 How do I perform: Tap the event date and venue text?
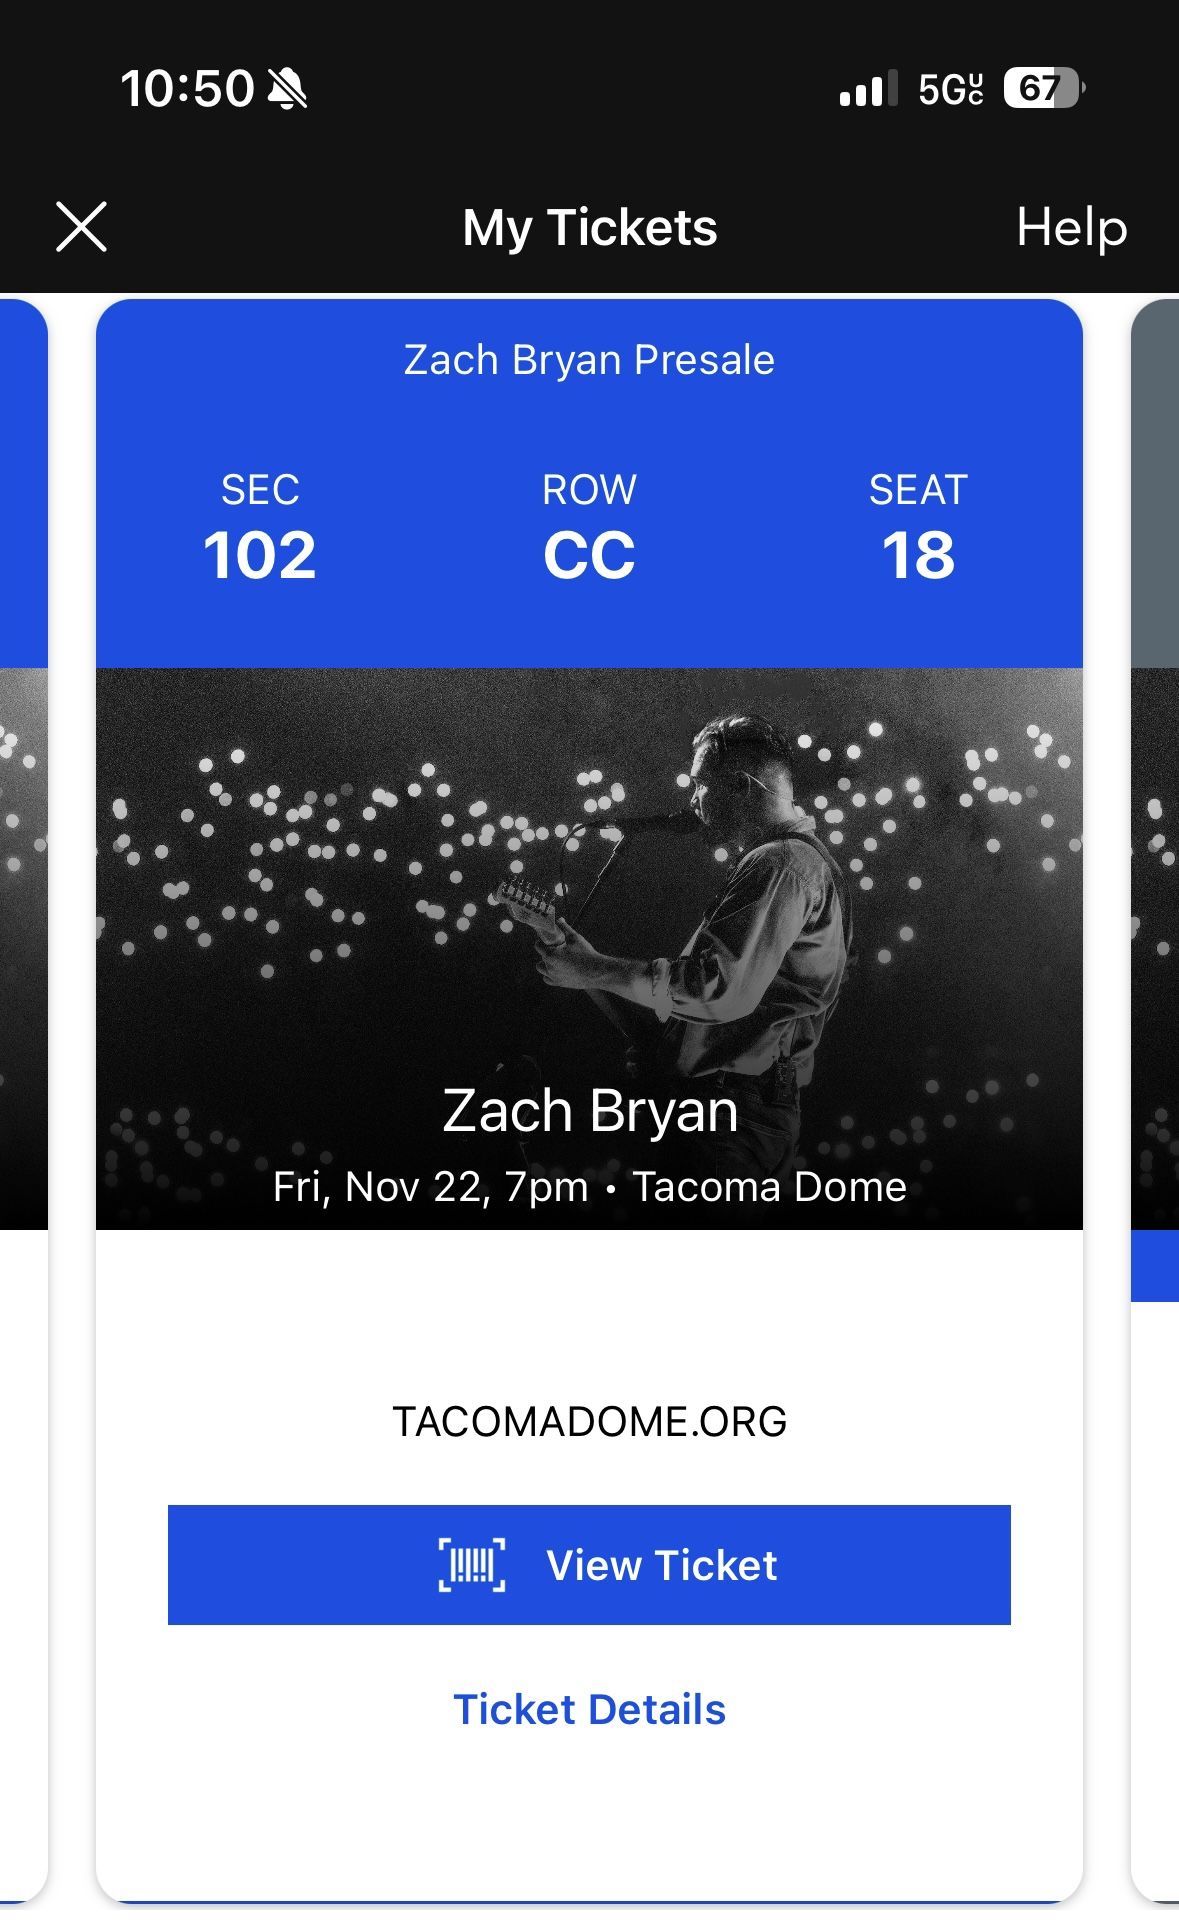[x=589, y=1186]
